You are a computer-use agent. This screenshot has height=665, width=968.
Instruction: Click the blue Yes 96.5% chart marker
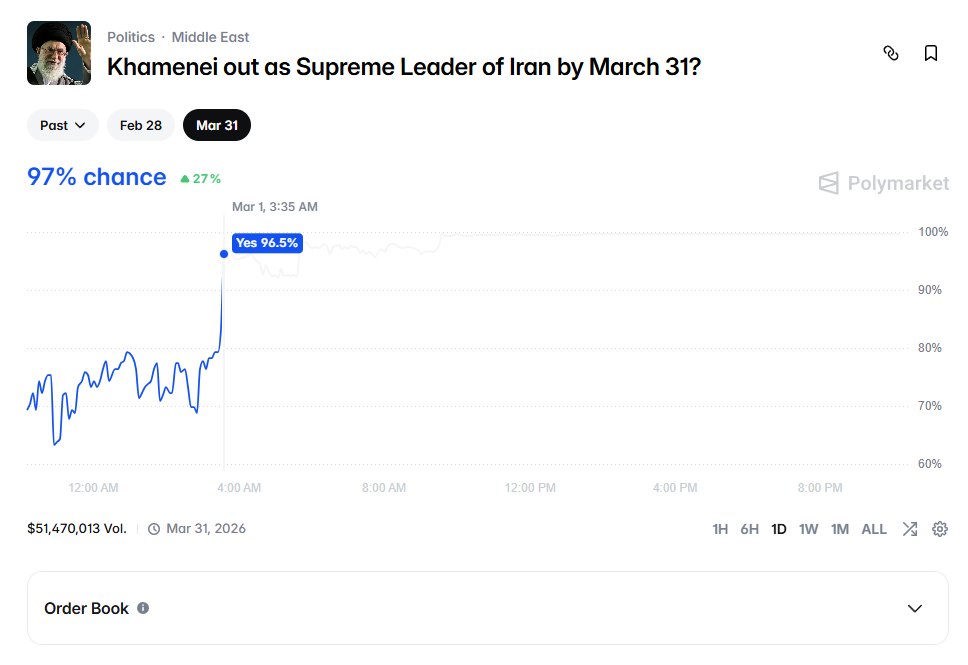224,254
